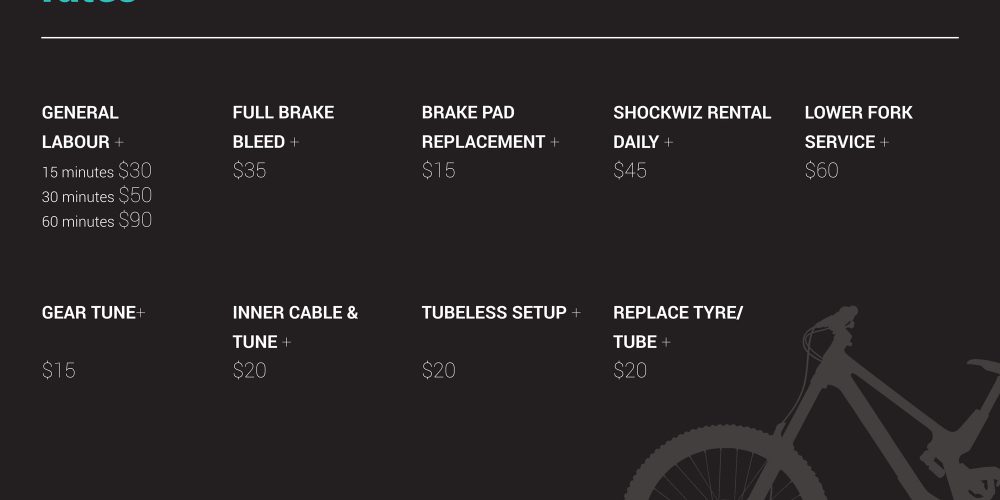The image size is (1000, 500).
Task: Expand the Shockwiz Rental Daily plus icon
Action: (x=668, y=142)
